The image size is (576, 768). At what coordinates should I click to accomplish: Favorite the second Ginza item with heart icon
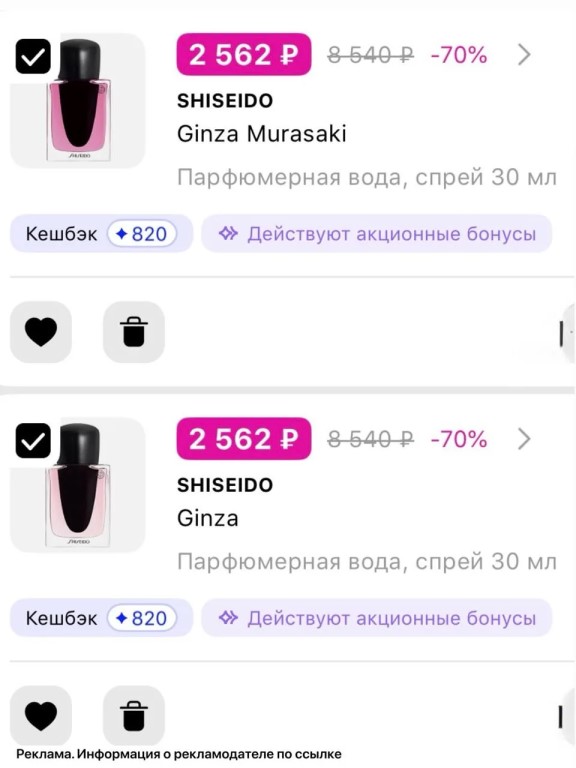[41, 716]
